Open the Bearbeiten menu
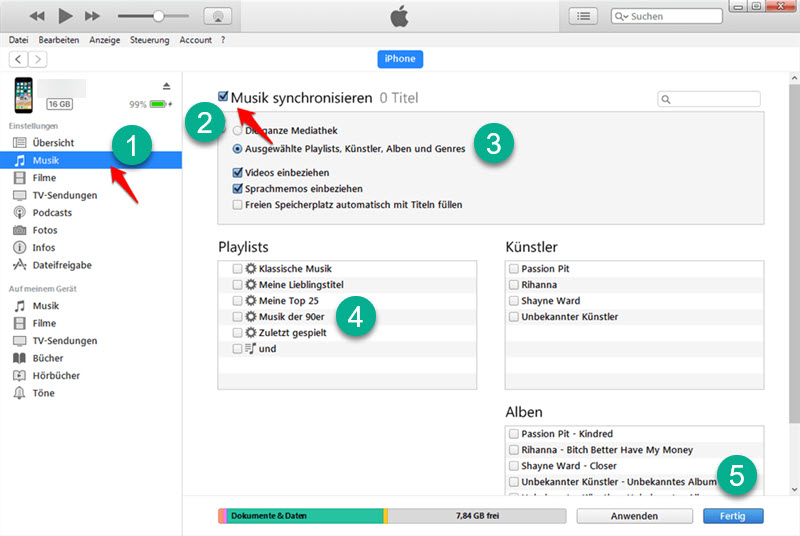Image resolution: width=800 pixels, height=536 pixels. (59, 40)
